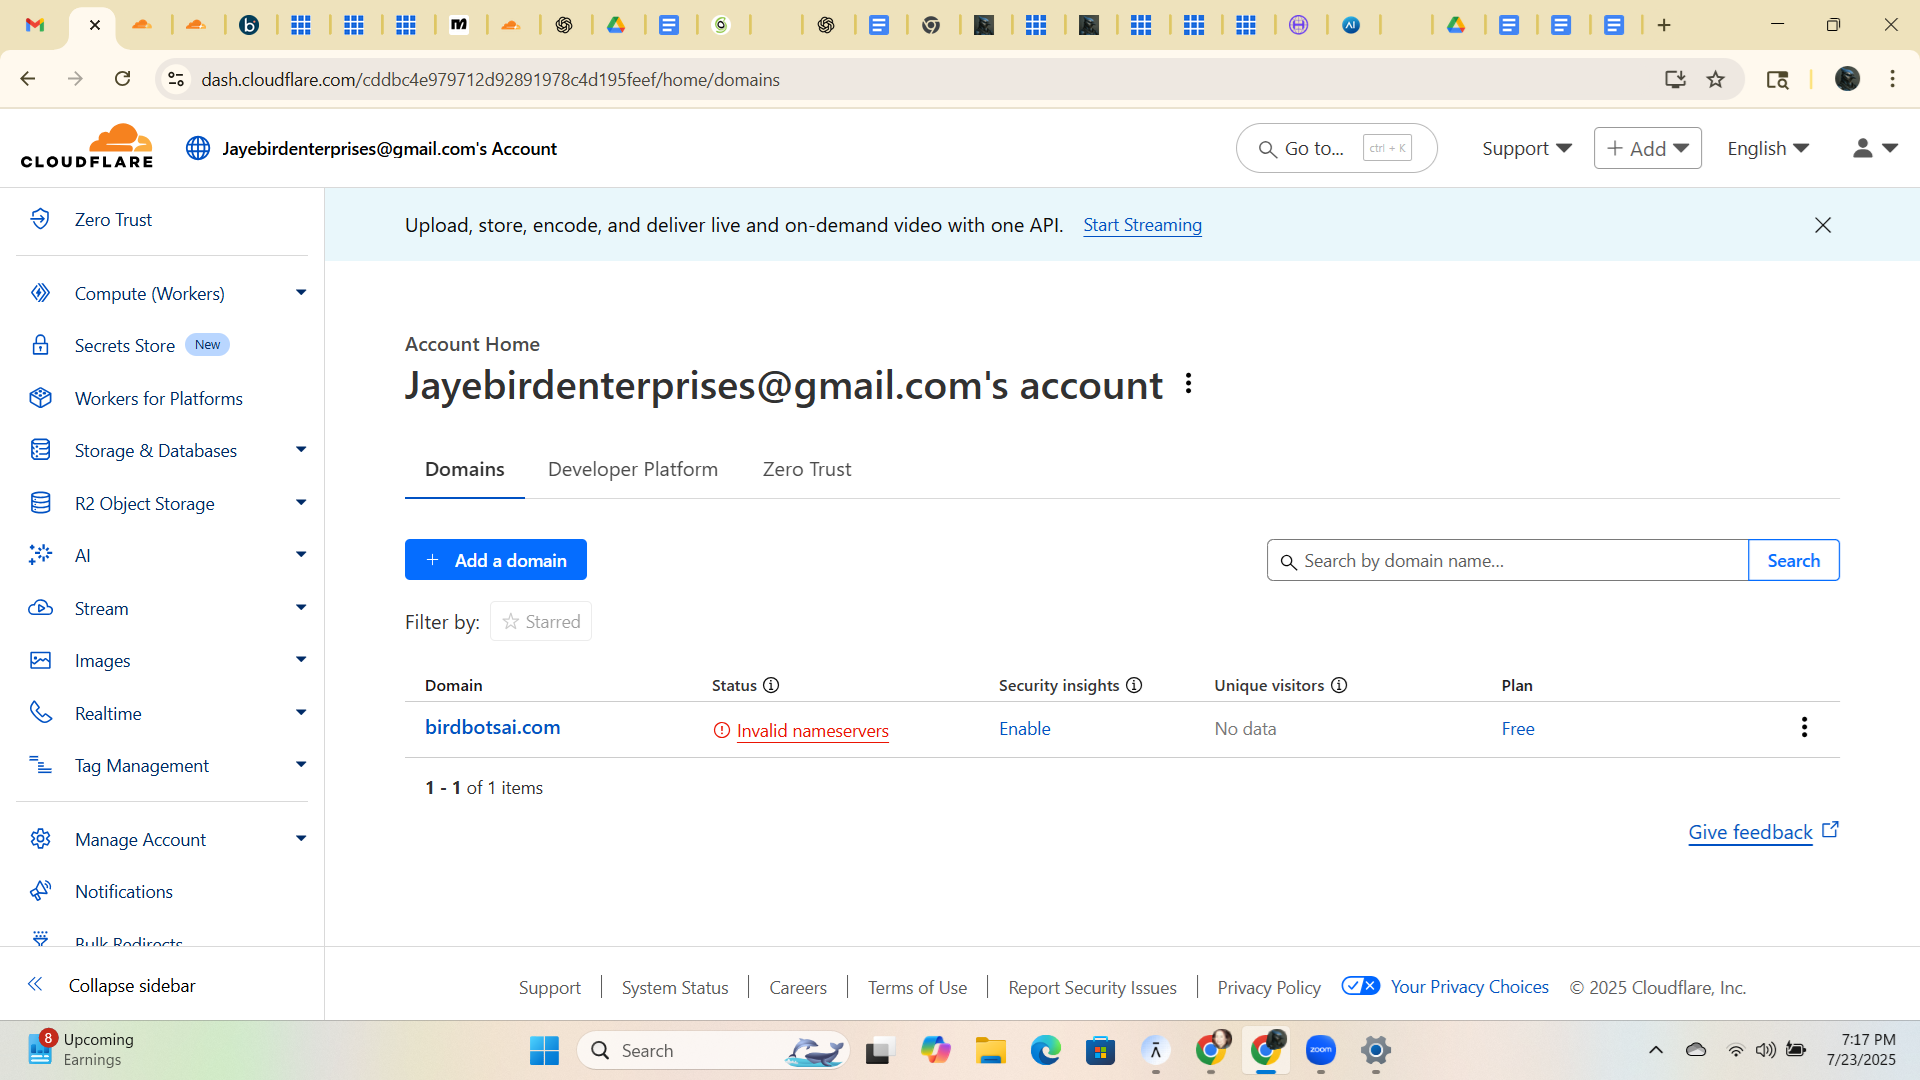The width and height of the screenshot is (1920, 1080).
Task: Open the Invalid nameservers link
Action: [x=812, y=731]
